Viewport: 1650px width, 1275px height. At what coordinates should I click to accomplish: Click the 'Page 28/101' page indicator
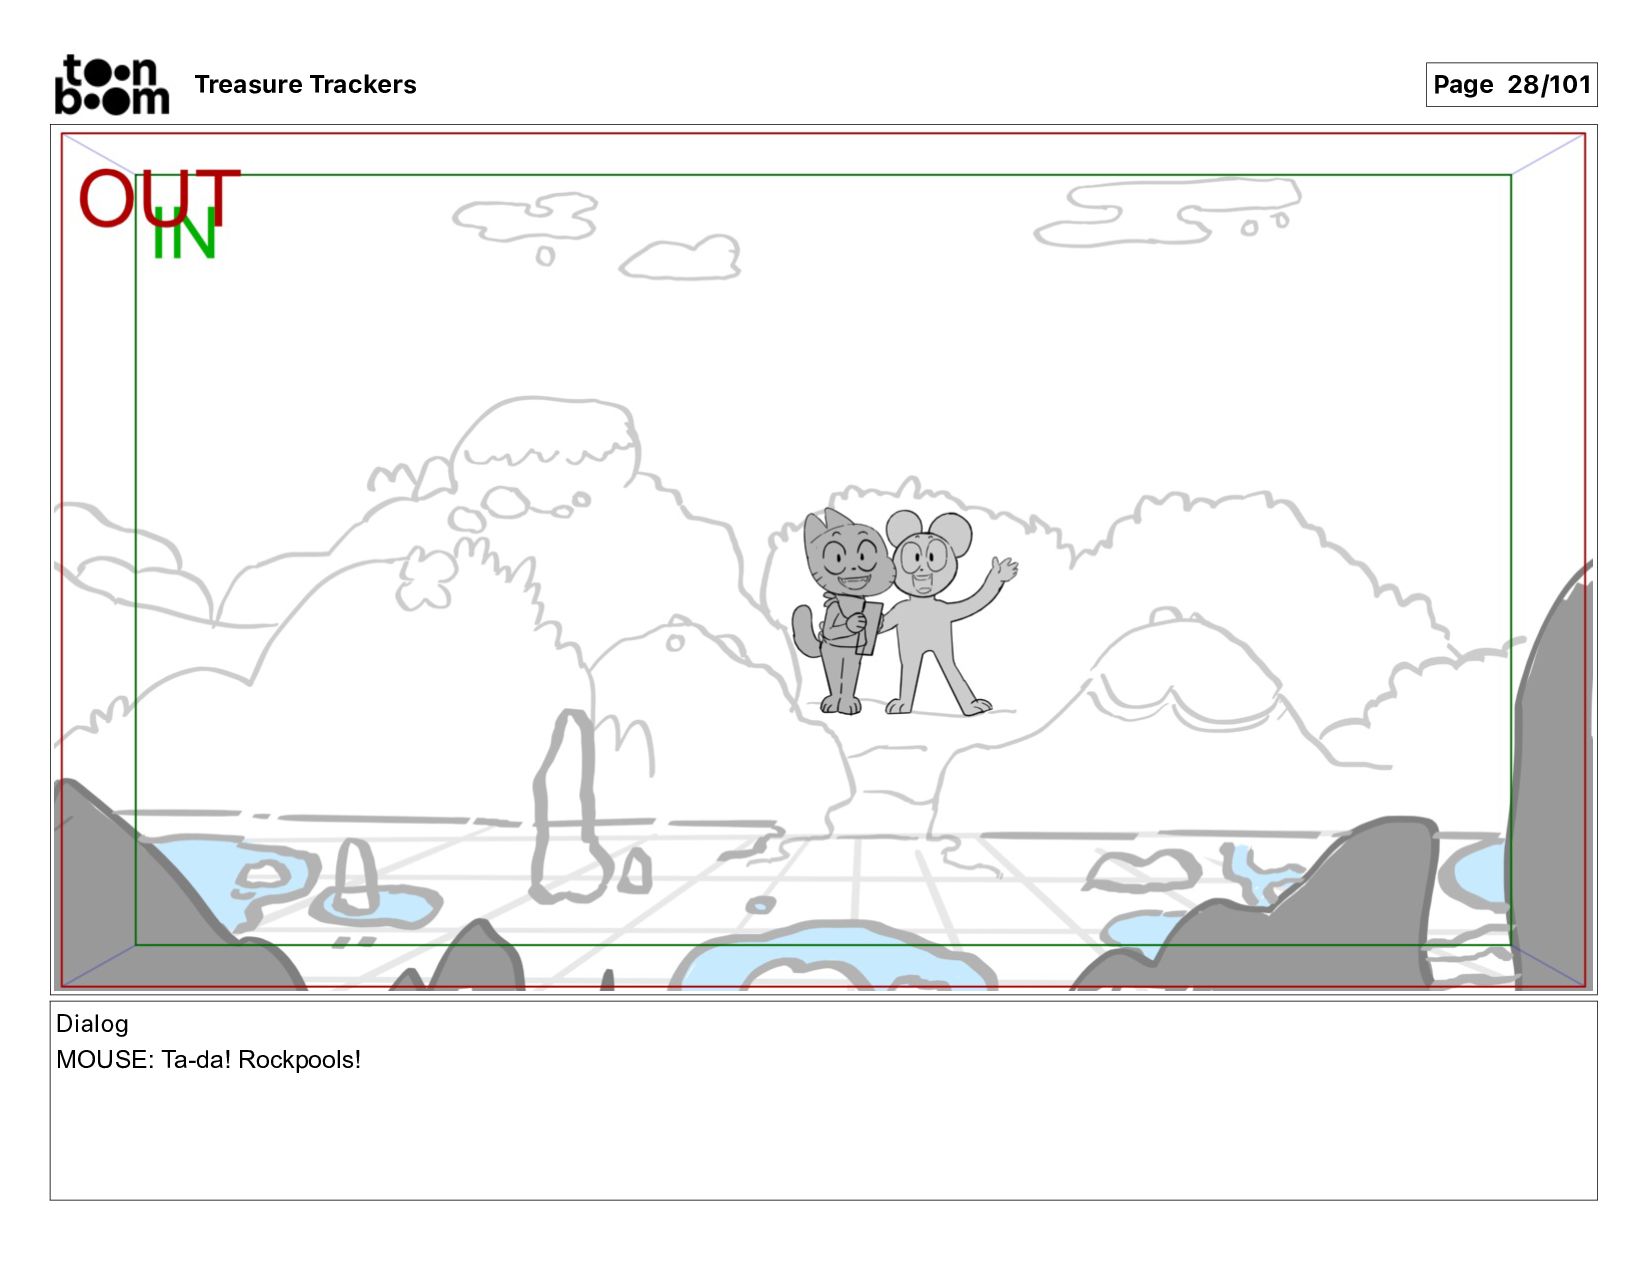pyautogui.click(x=1511, y=84)
